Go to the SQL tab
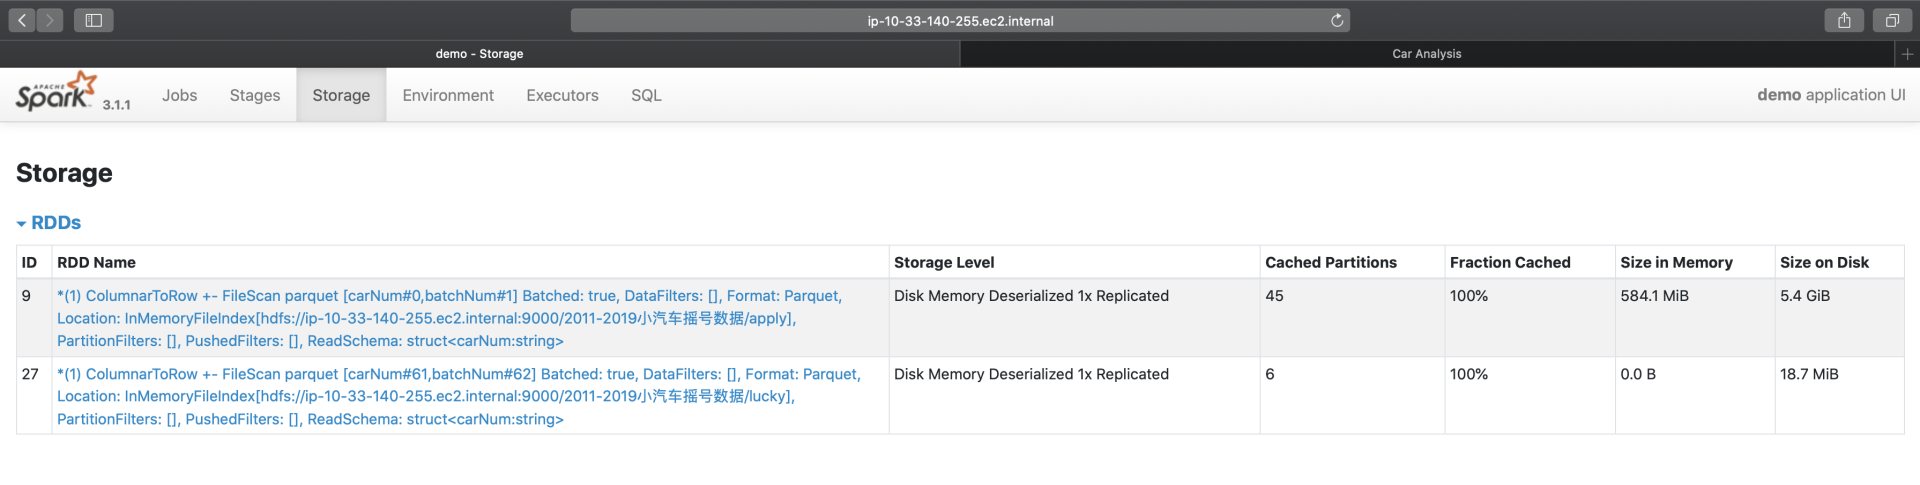 coord(645,95)
